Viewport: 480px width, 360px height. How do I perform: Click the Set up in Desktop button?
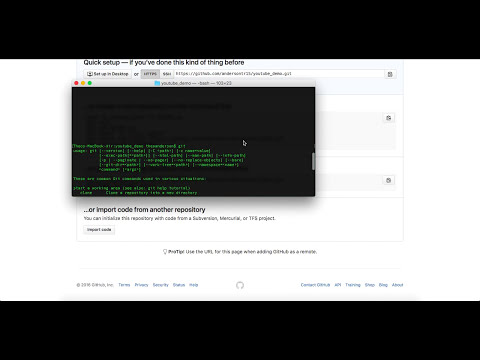pos(108,74)
